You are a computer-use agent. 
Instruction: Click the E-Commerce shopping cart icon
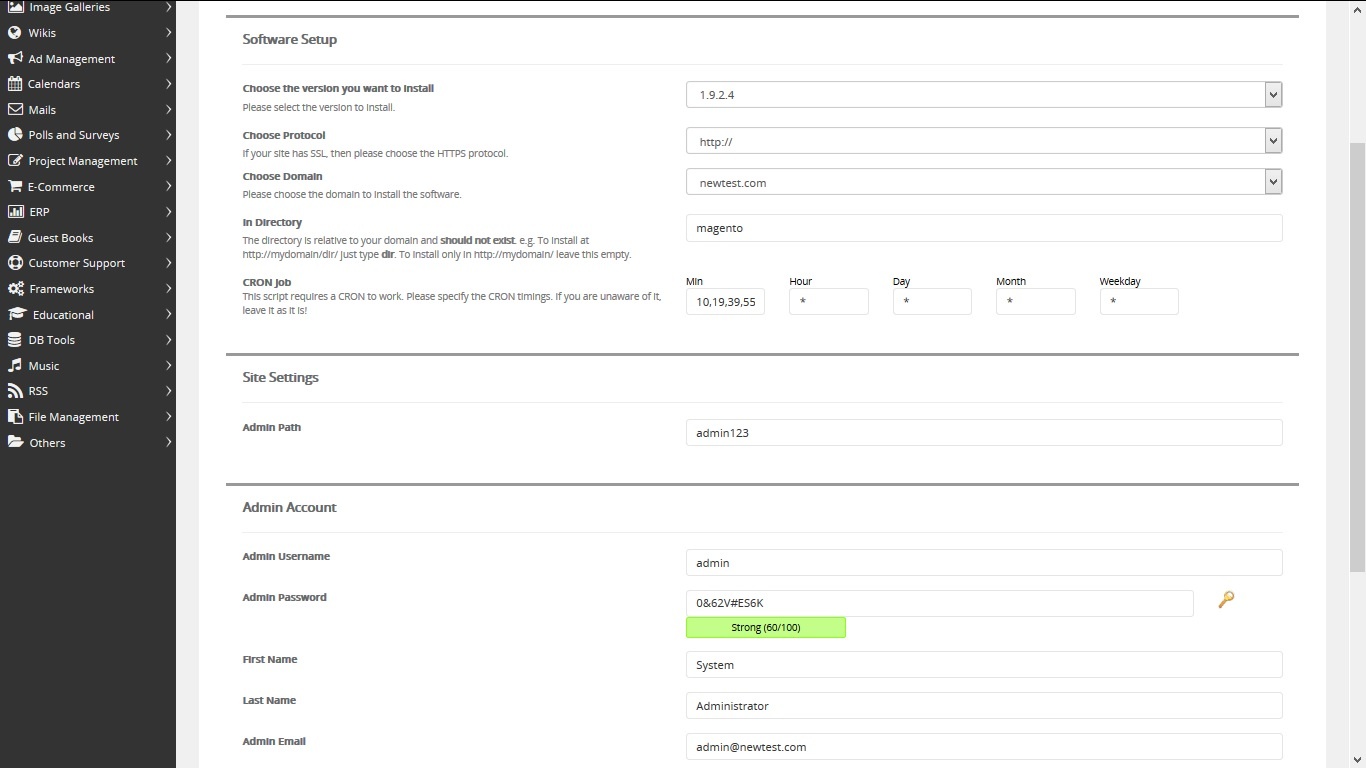coord(15,186)
